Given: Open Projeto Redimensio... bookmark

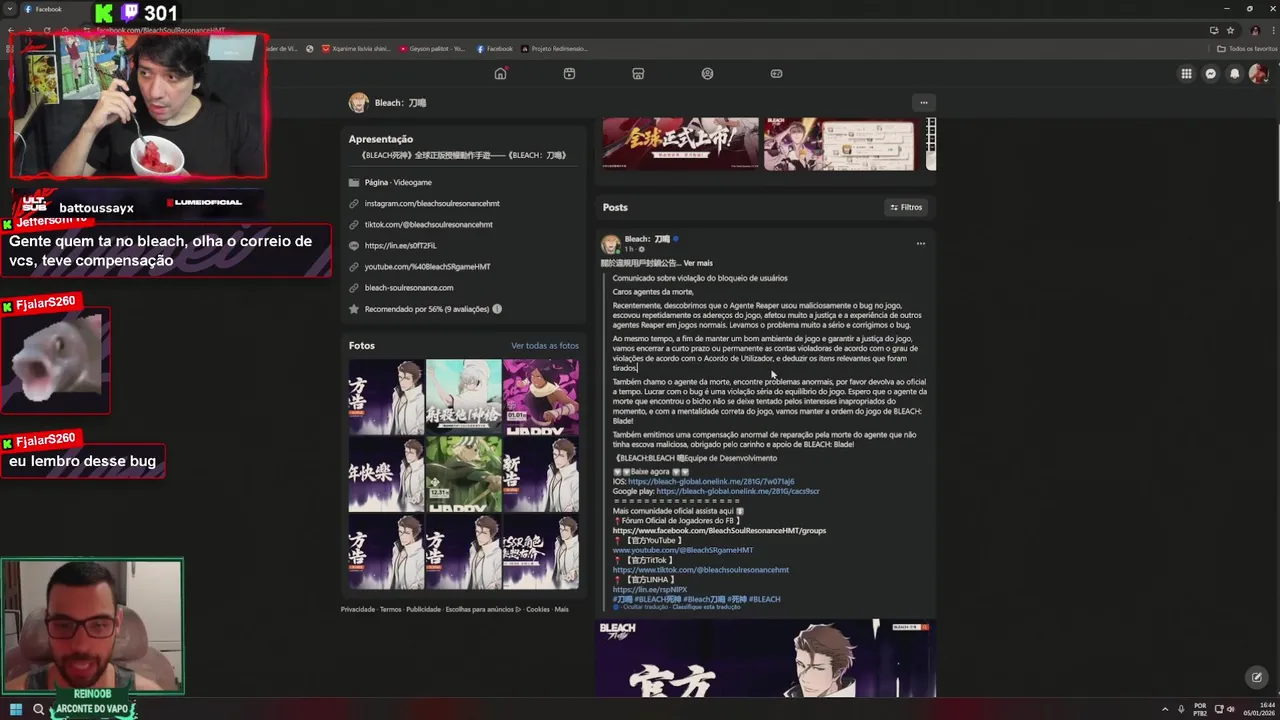Looking at the screenshot, I should coord(554,48).
